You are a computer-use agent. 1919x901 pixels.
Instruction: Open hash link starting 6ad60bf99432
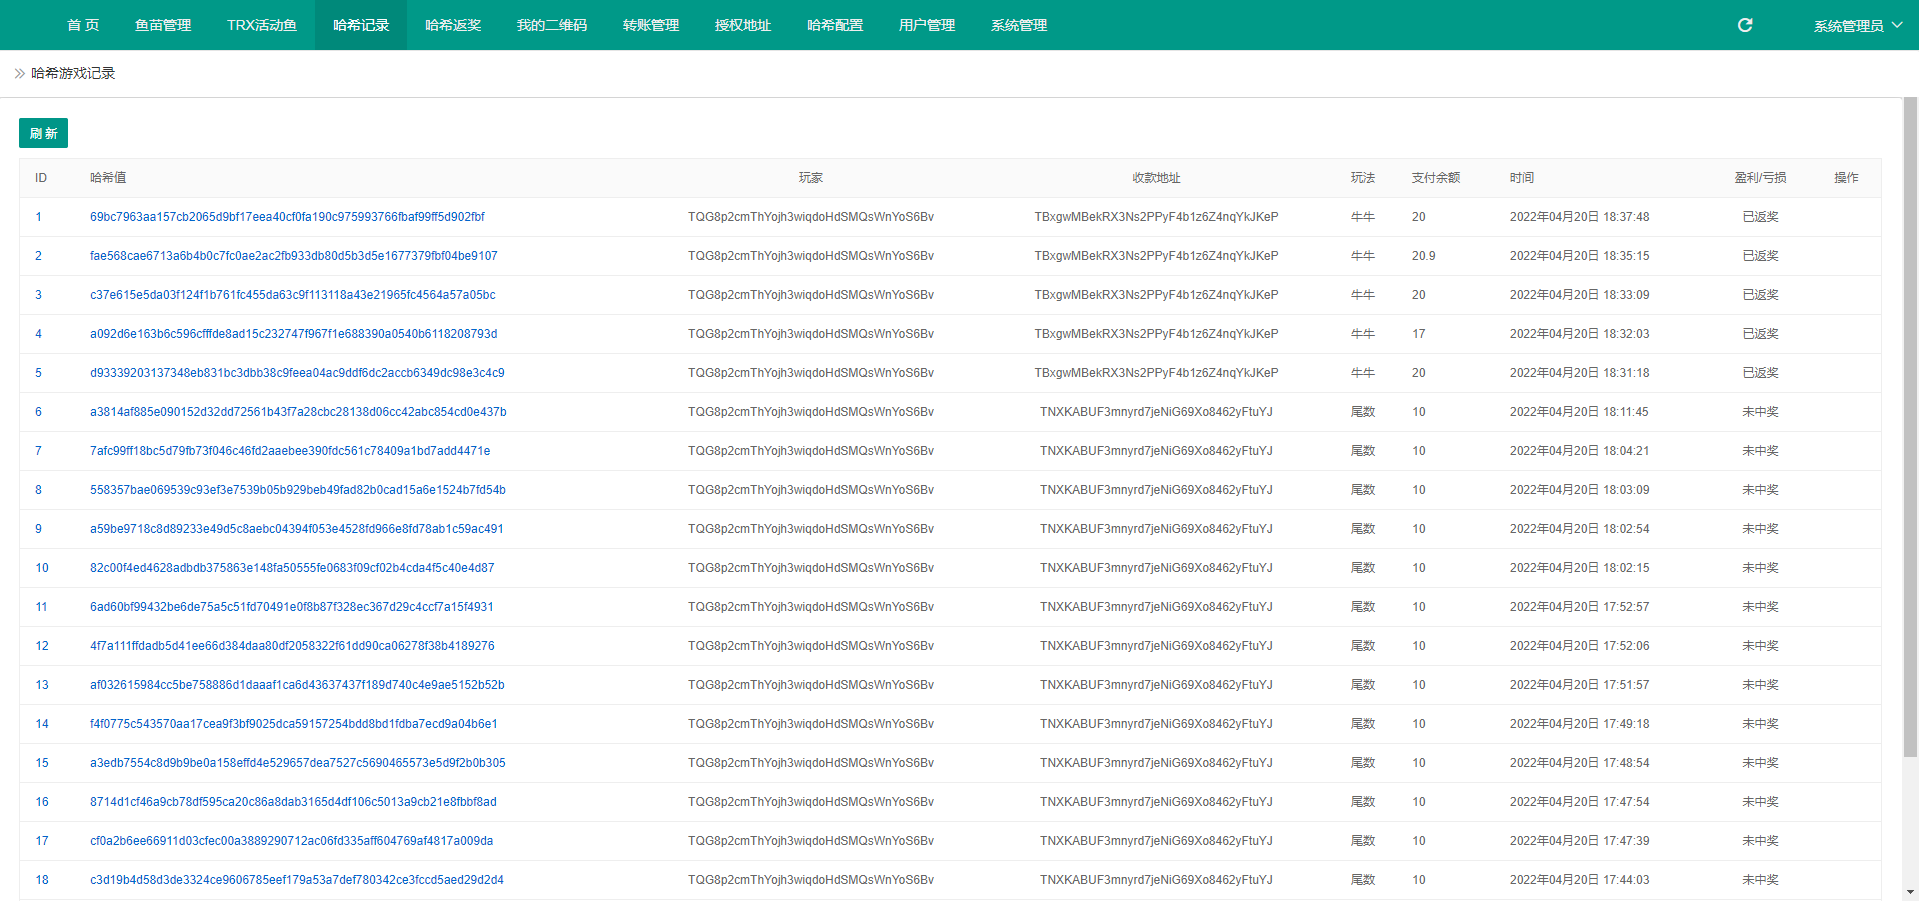(291, 607)
